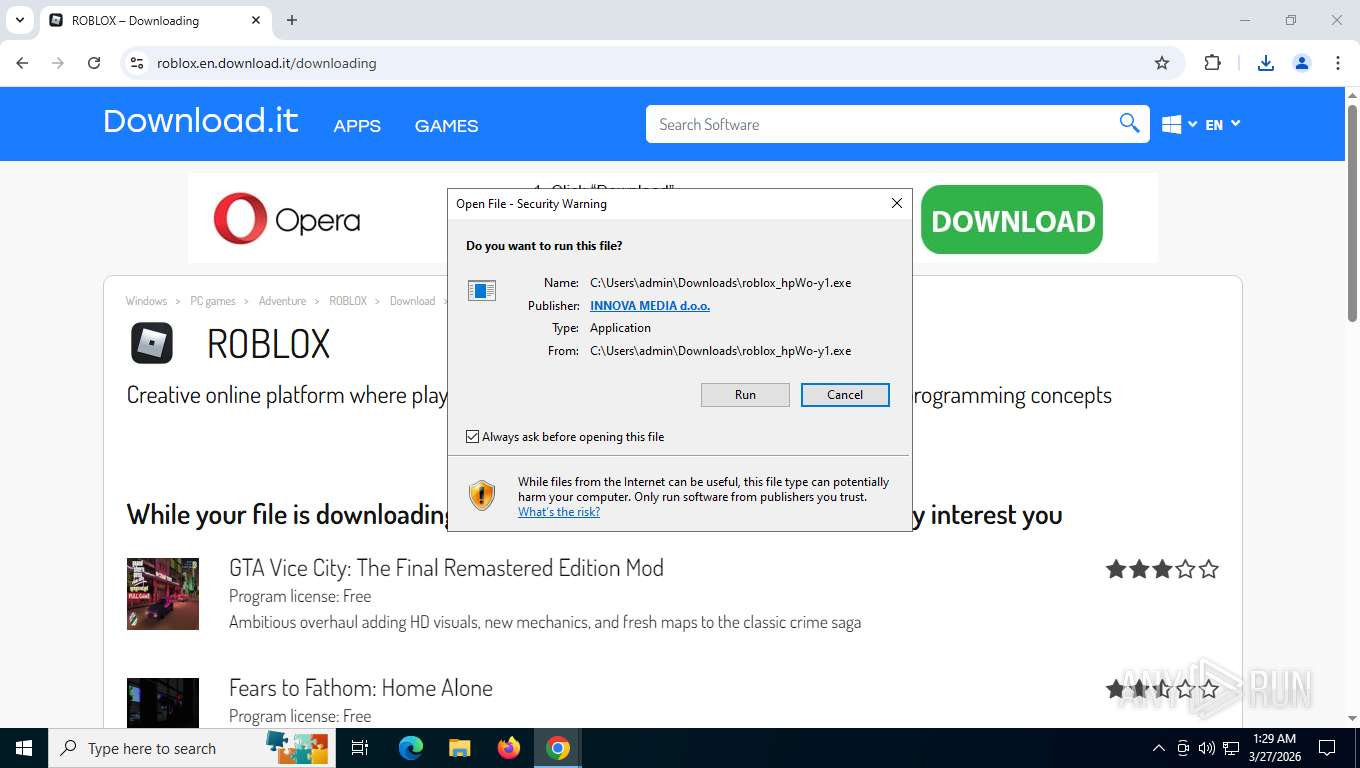Open the Chrome extensions puzzle icon

tap(1212, 63)
